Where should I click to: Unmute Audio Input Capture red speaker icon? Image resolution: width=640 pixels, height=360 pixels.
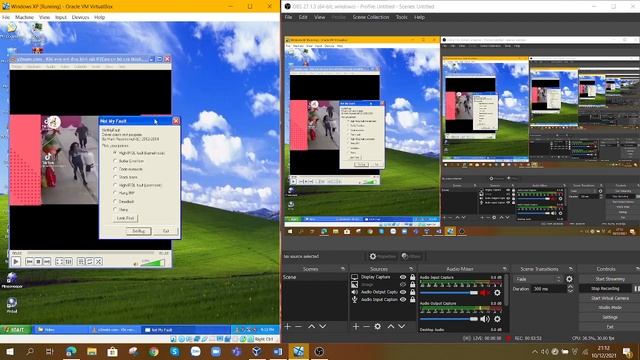pos(484,293)
